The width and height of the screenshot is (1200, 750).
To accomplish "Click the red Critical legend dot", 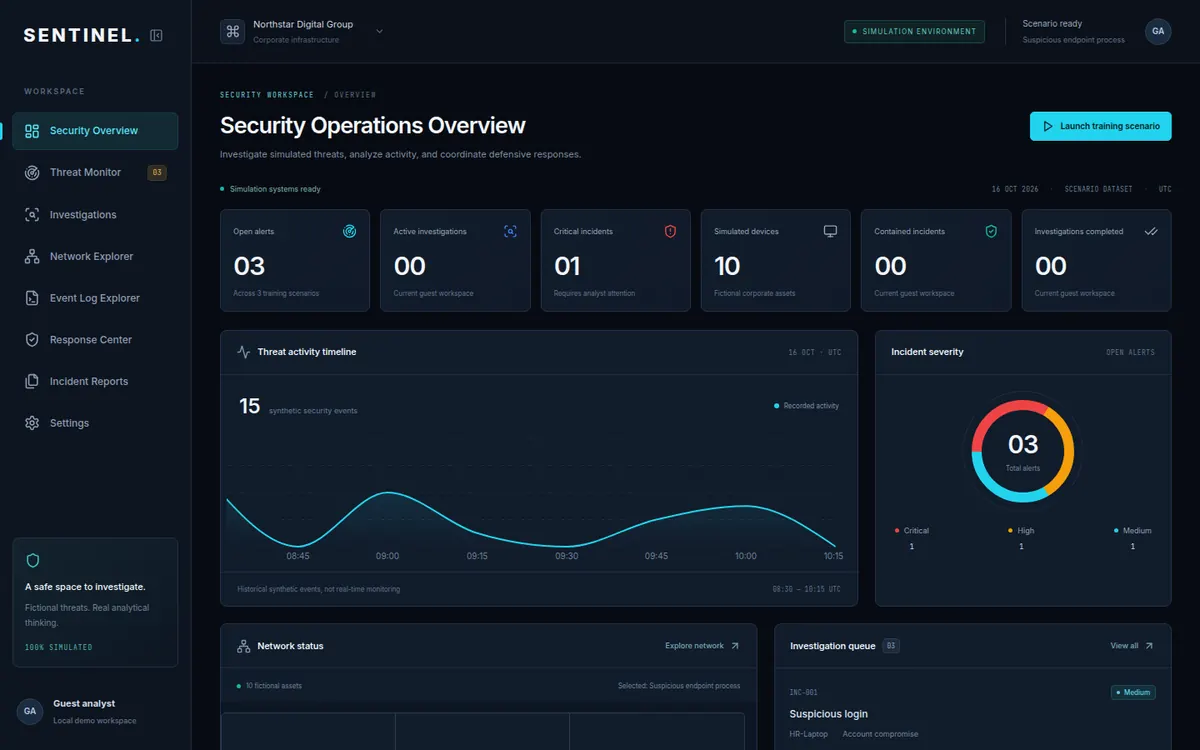I will click(897, 531).
